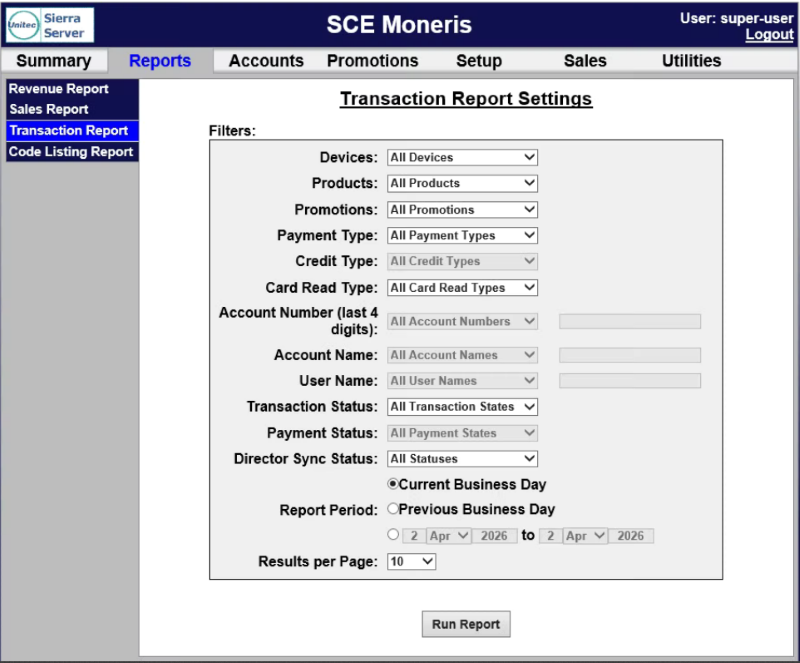Click the Account Number text input field
This screenshot has height=663, width=800.
pyautogui.click(x=630, y=322)
